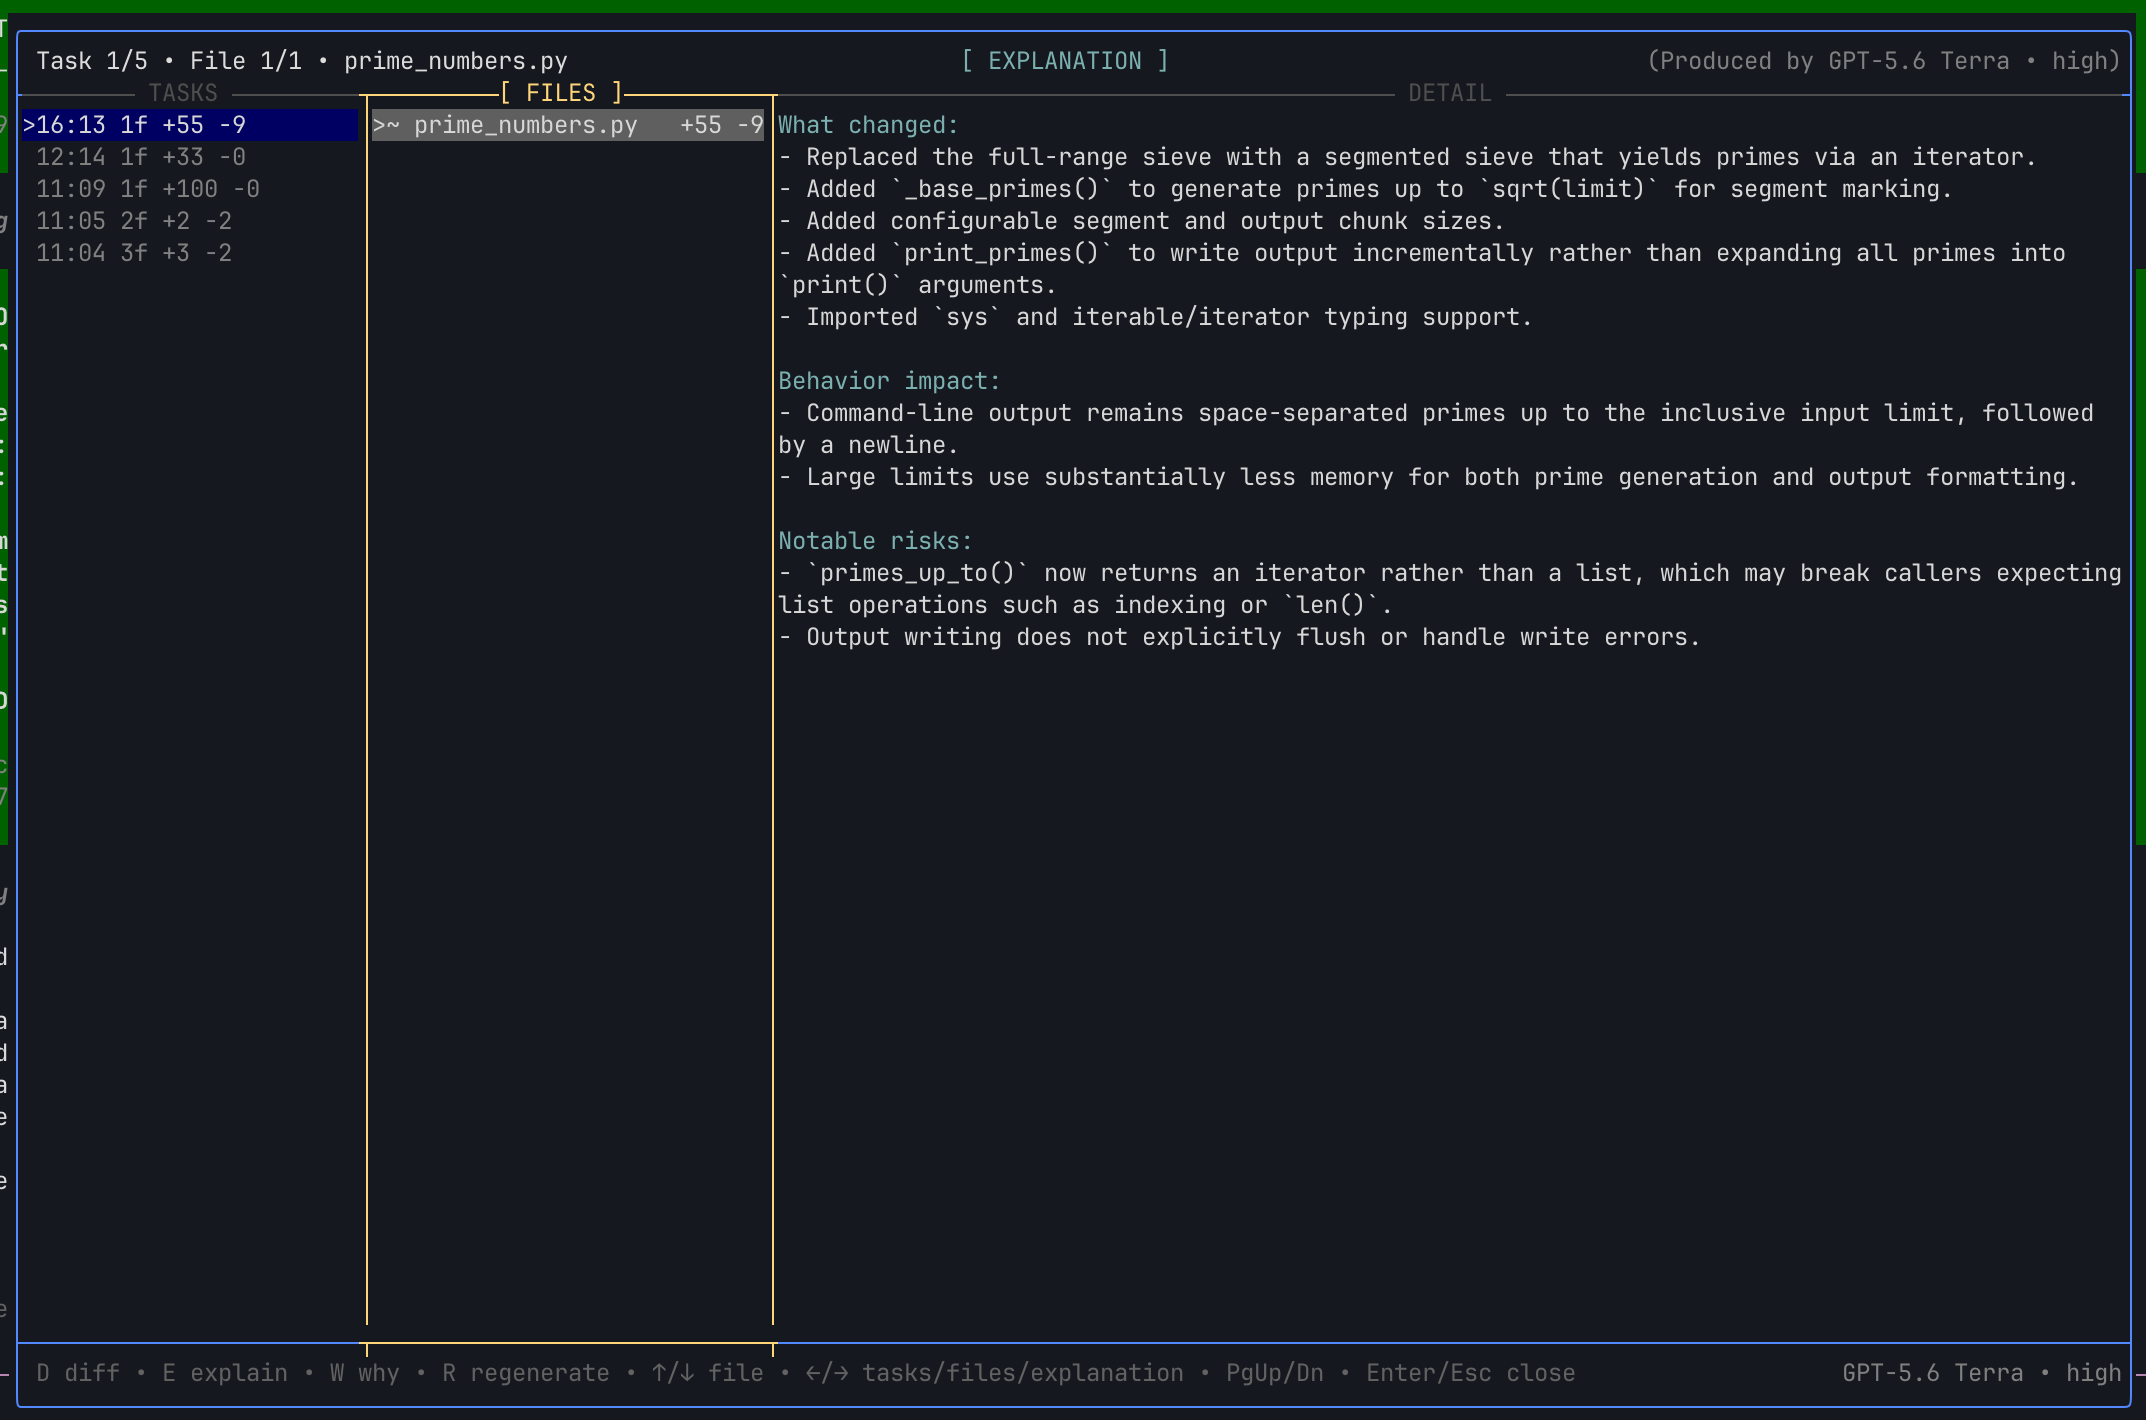The height and width of the screenshot is (1420, 2146).
Task: Click the 'Behavior impact:' heading
Action: [889, 381]
